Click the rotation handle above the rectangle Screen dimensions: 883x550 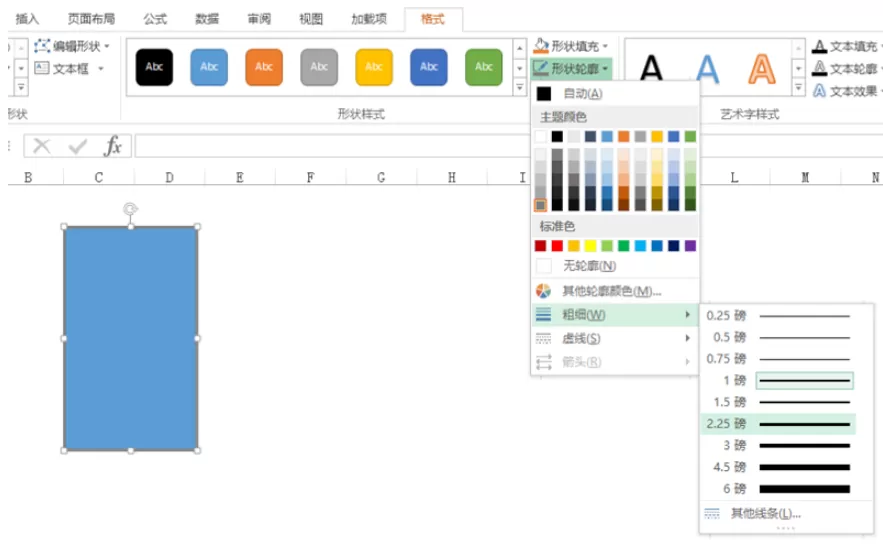[x=130, y=209]
